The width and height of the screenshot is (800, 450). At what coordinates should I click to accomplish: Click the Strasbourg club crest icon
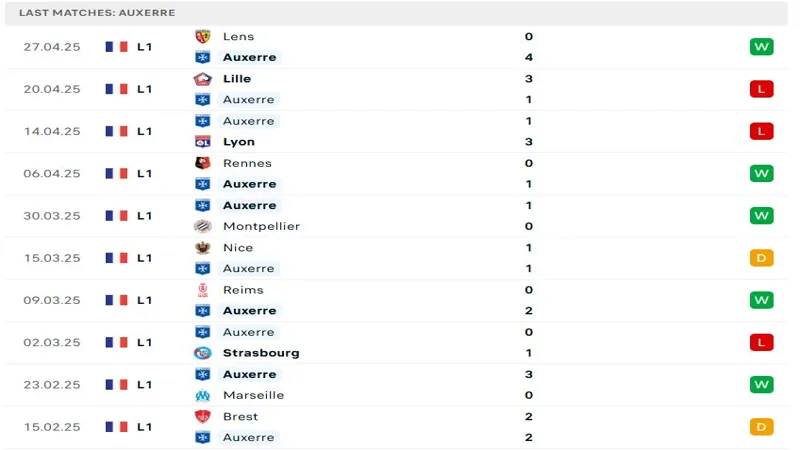pos(202,353)
